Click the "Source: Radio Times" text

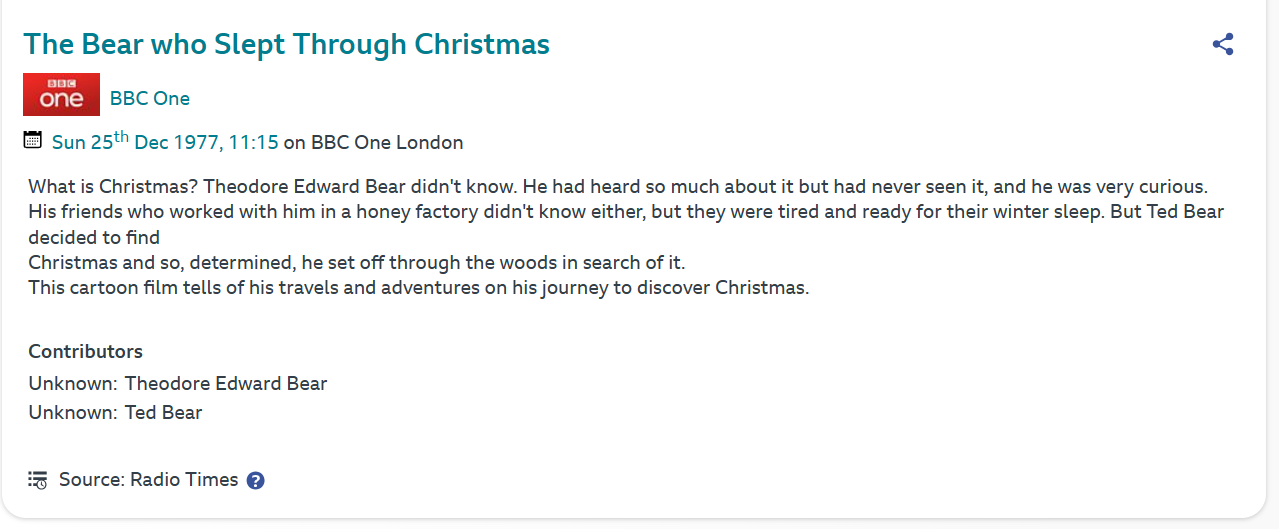tap(148, 480)
